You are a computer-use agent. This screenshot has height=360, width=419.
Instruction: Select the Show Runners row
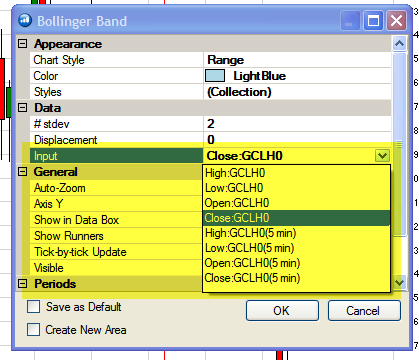116,236
